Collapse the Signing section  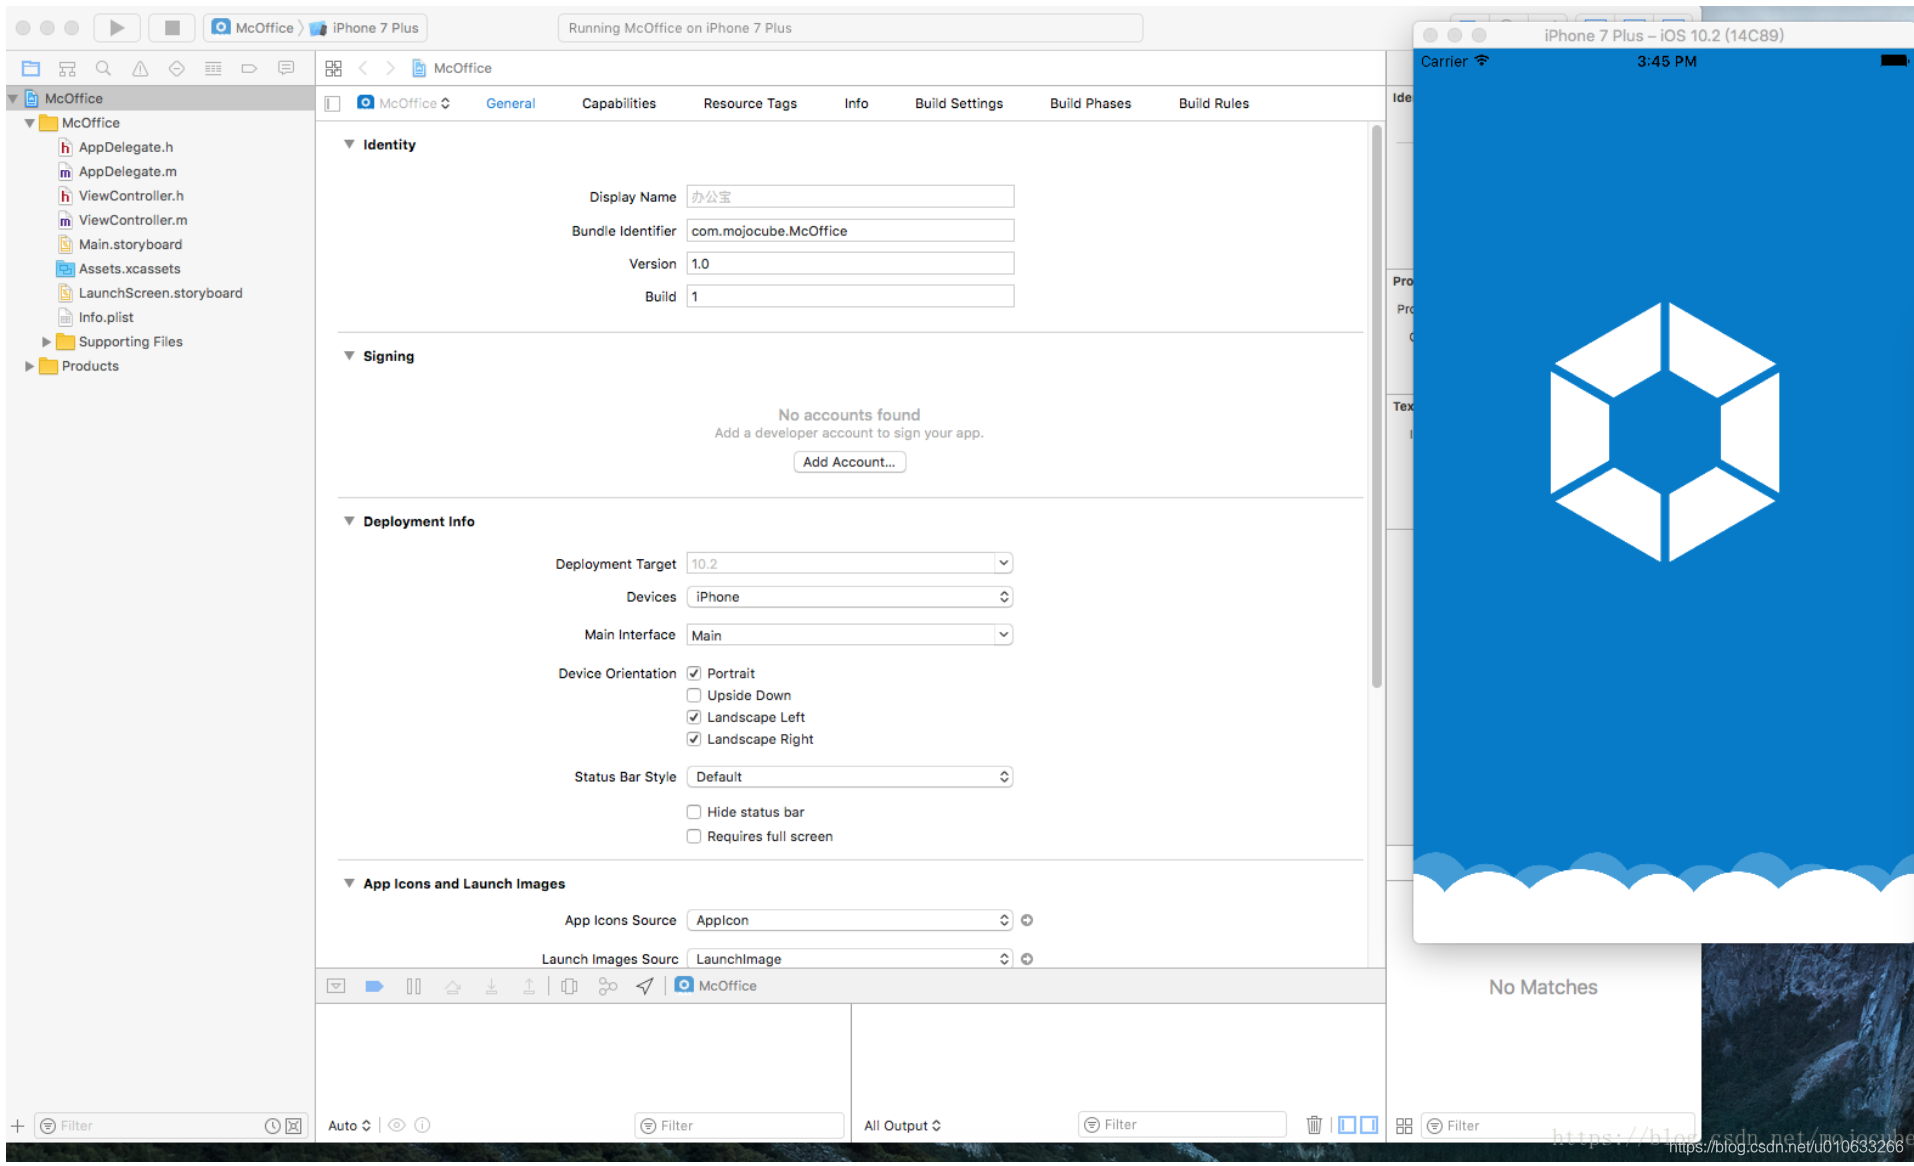tap(349, 355)
